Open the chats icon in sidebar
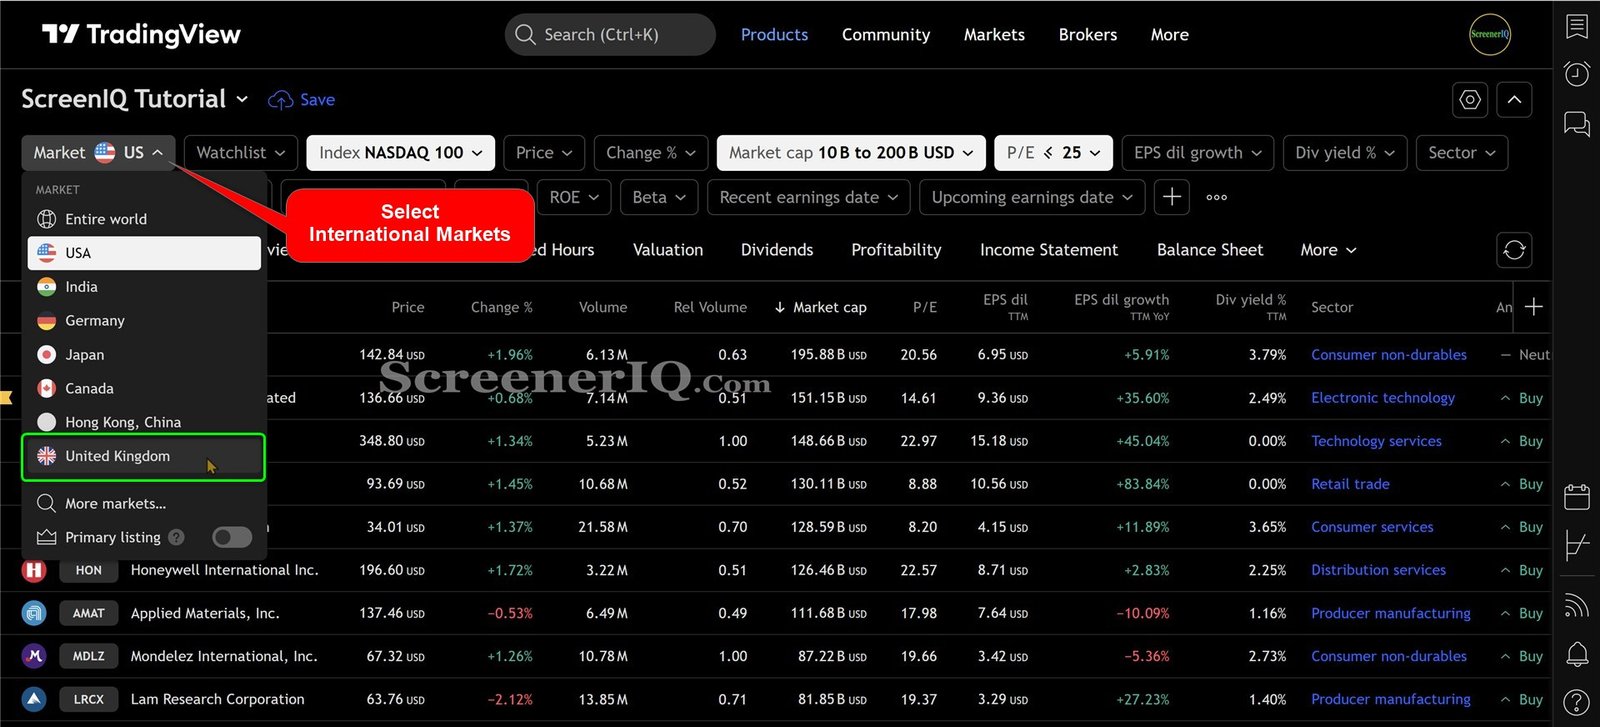The image size is (1600, 727). coord(1577,124)
